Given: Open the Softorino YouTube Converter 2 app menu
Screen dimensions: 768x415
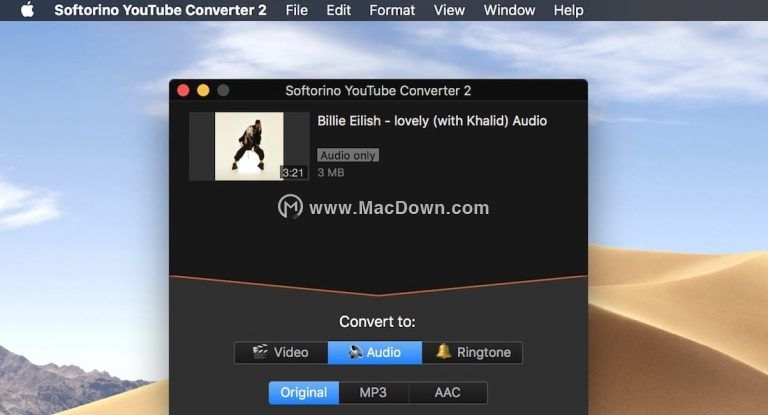Looking at the screenshot, I should 160,10.
